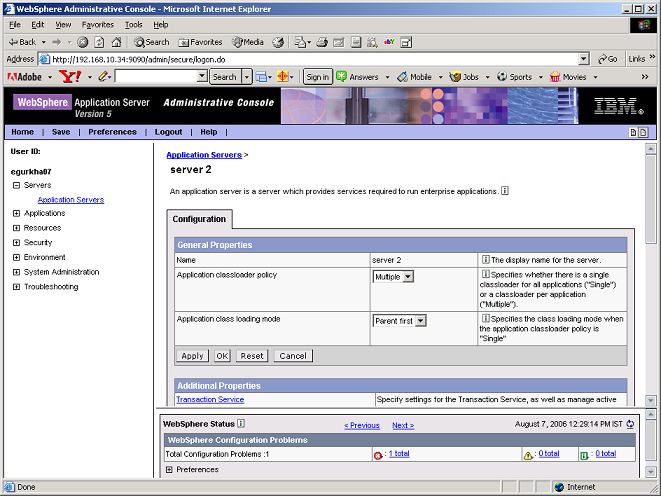Image resolution: width=661 pixels, height=496 pixels.
Task: Click the Application Servers breadcrumb link
Action: pyautogui.click(x=204, y=155)
